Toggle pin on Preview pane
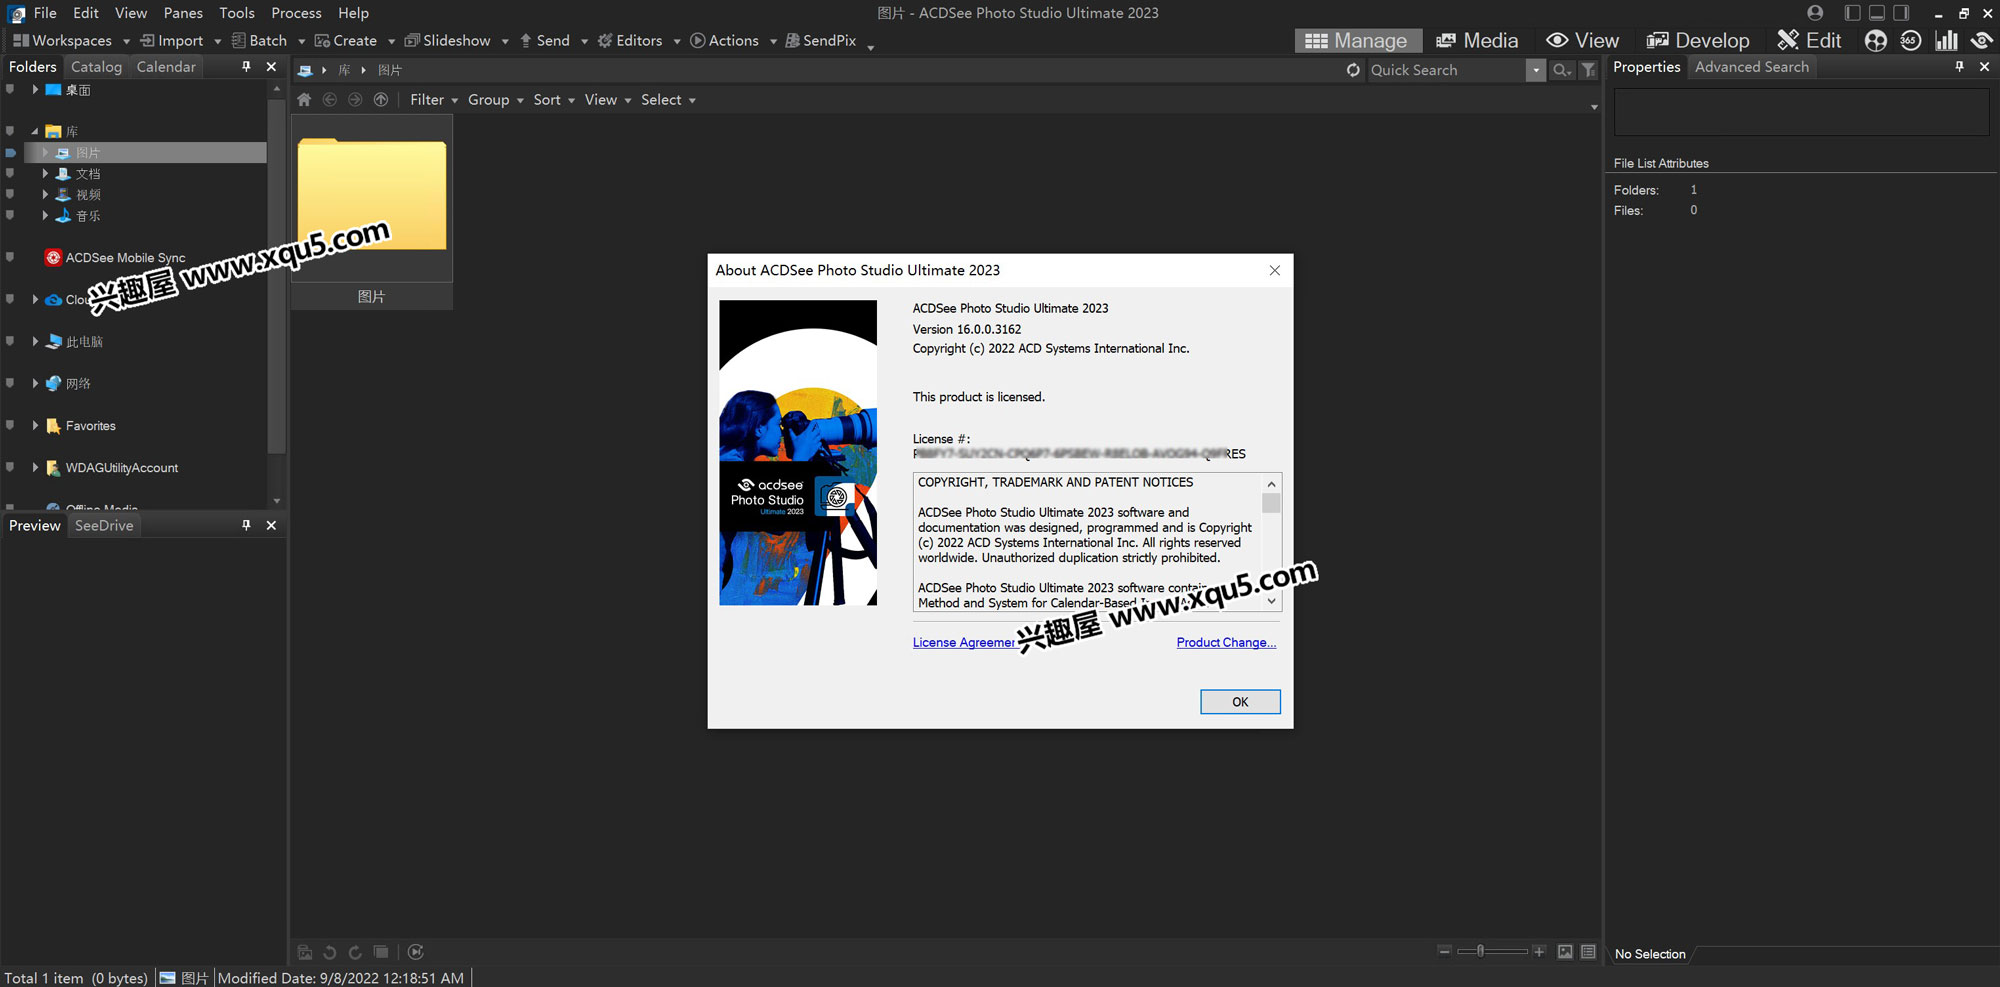 point(246,525)
